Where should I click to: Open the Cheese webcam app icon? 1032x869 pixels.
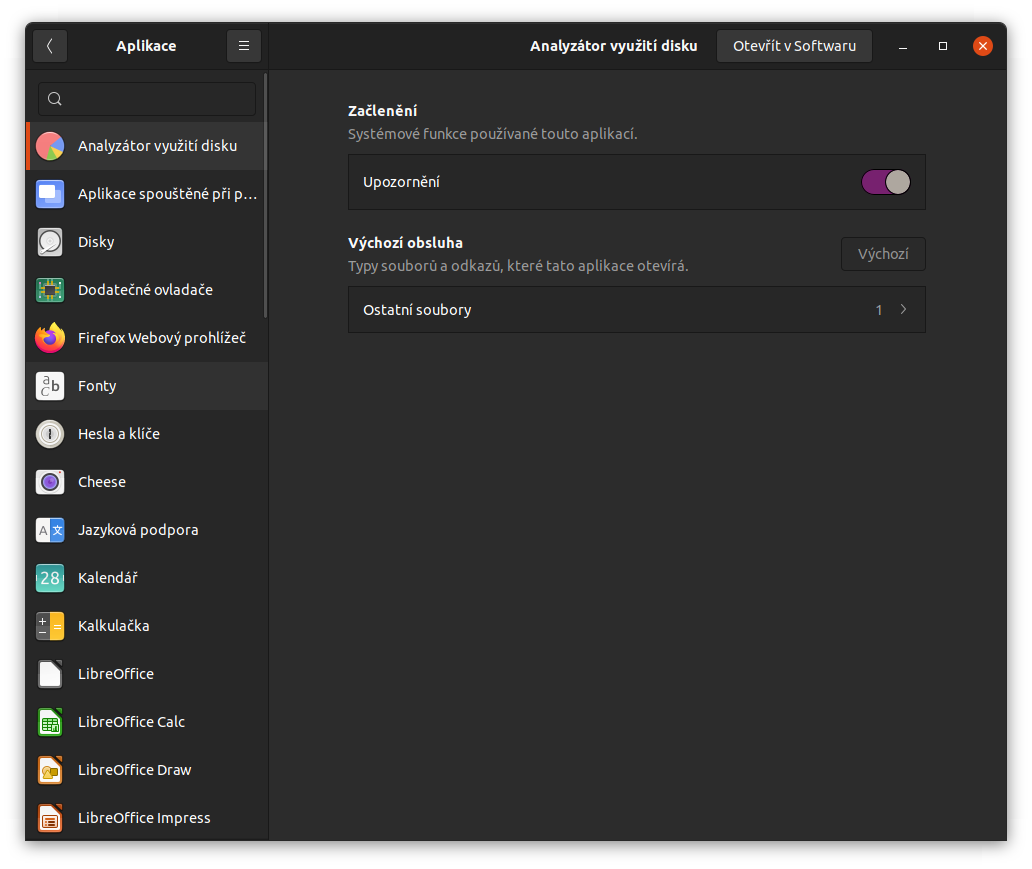click(50, 482)
